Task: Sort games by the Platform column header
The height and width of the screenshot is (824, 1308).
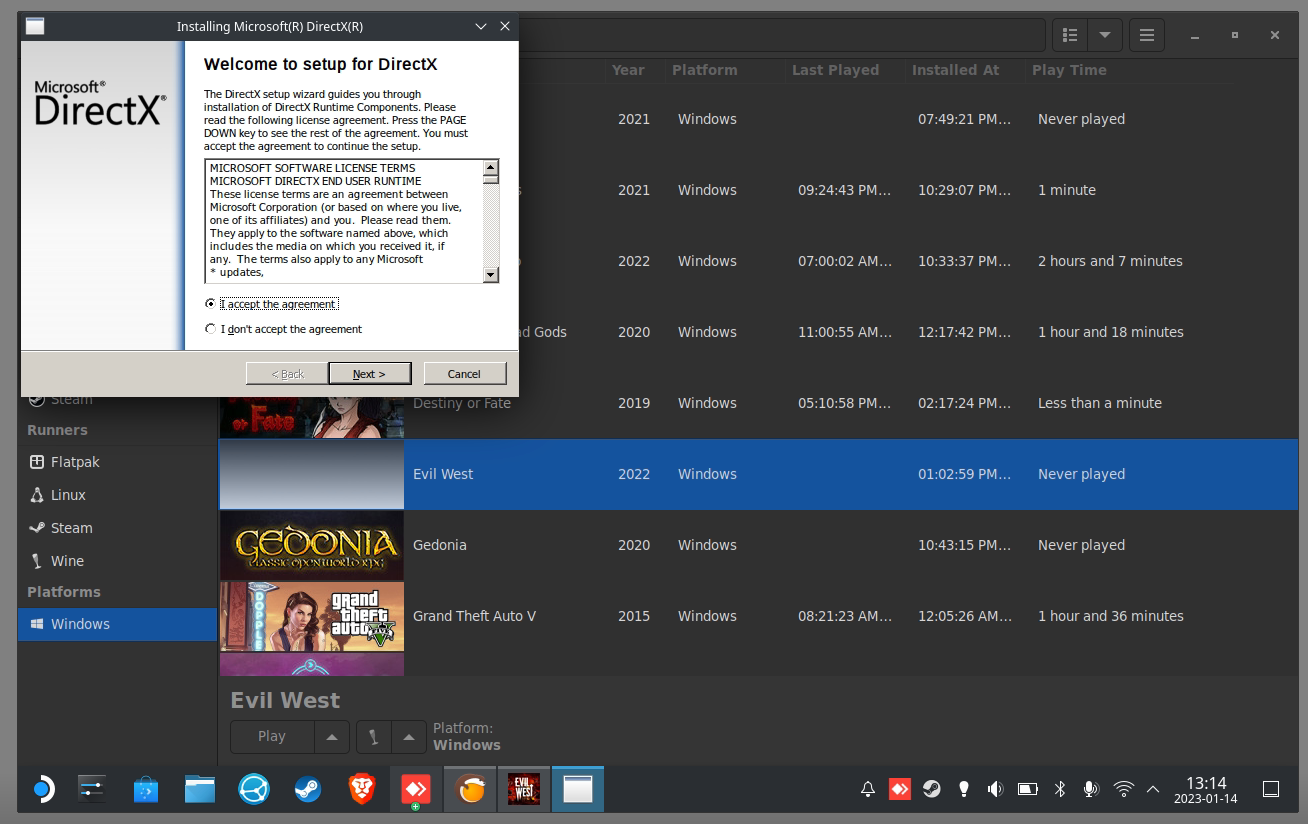Action: [x=705, y=70]
